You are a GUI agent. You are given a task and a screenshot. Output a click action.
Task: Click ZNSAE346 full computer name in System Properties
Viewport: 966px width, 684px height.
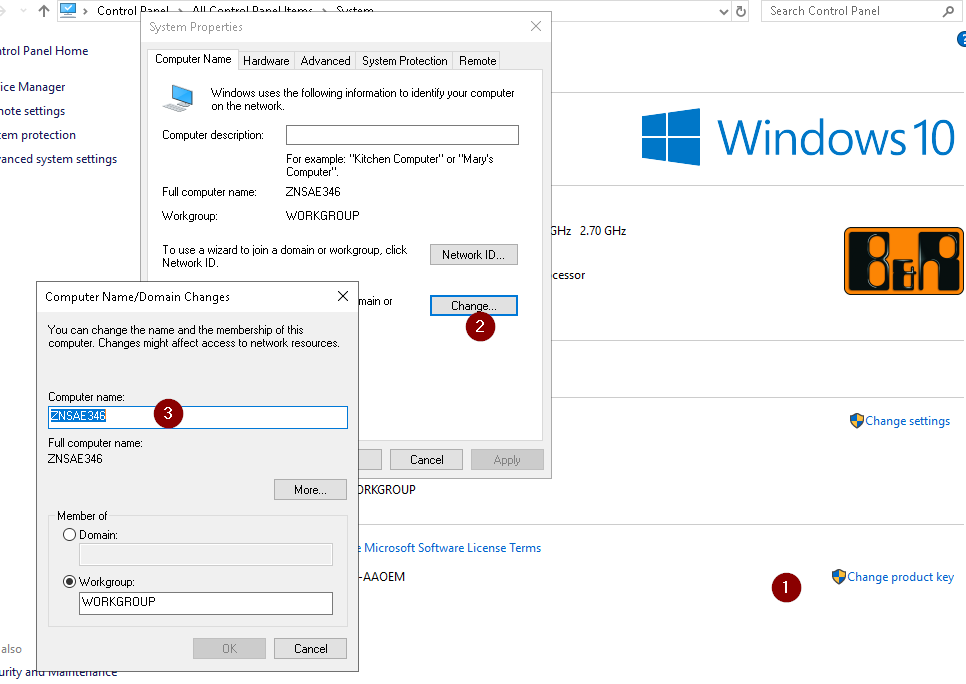coord(313,192)
